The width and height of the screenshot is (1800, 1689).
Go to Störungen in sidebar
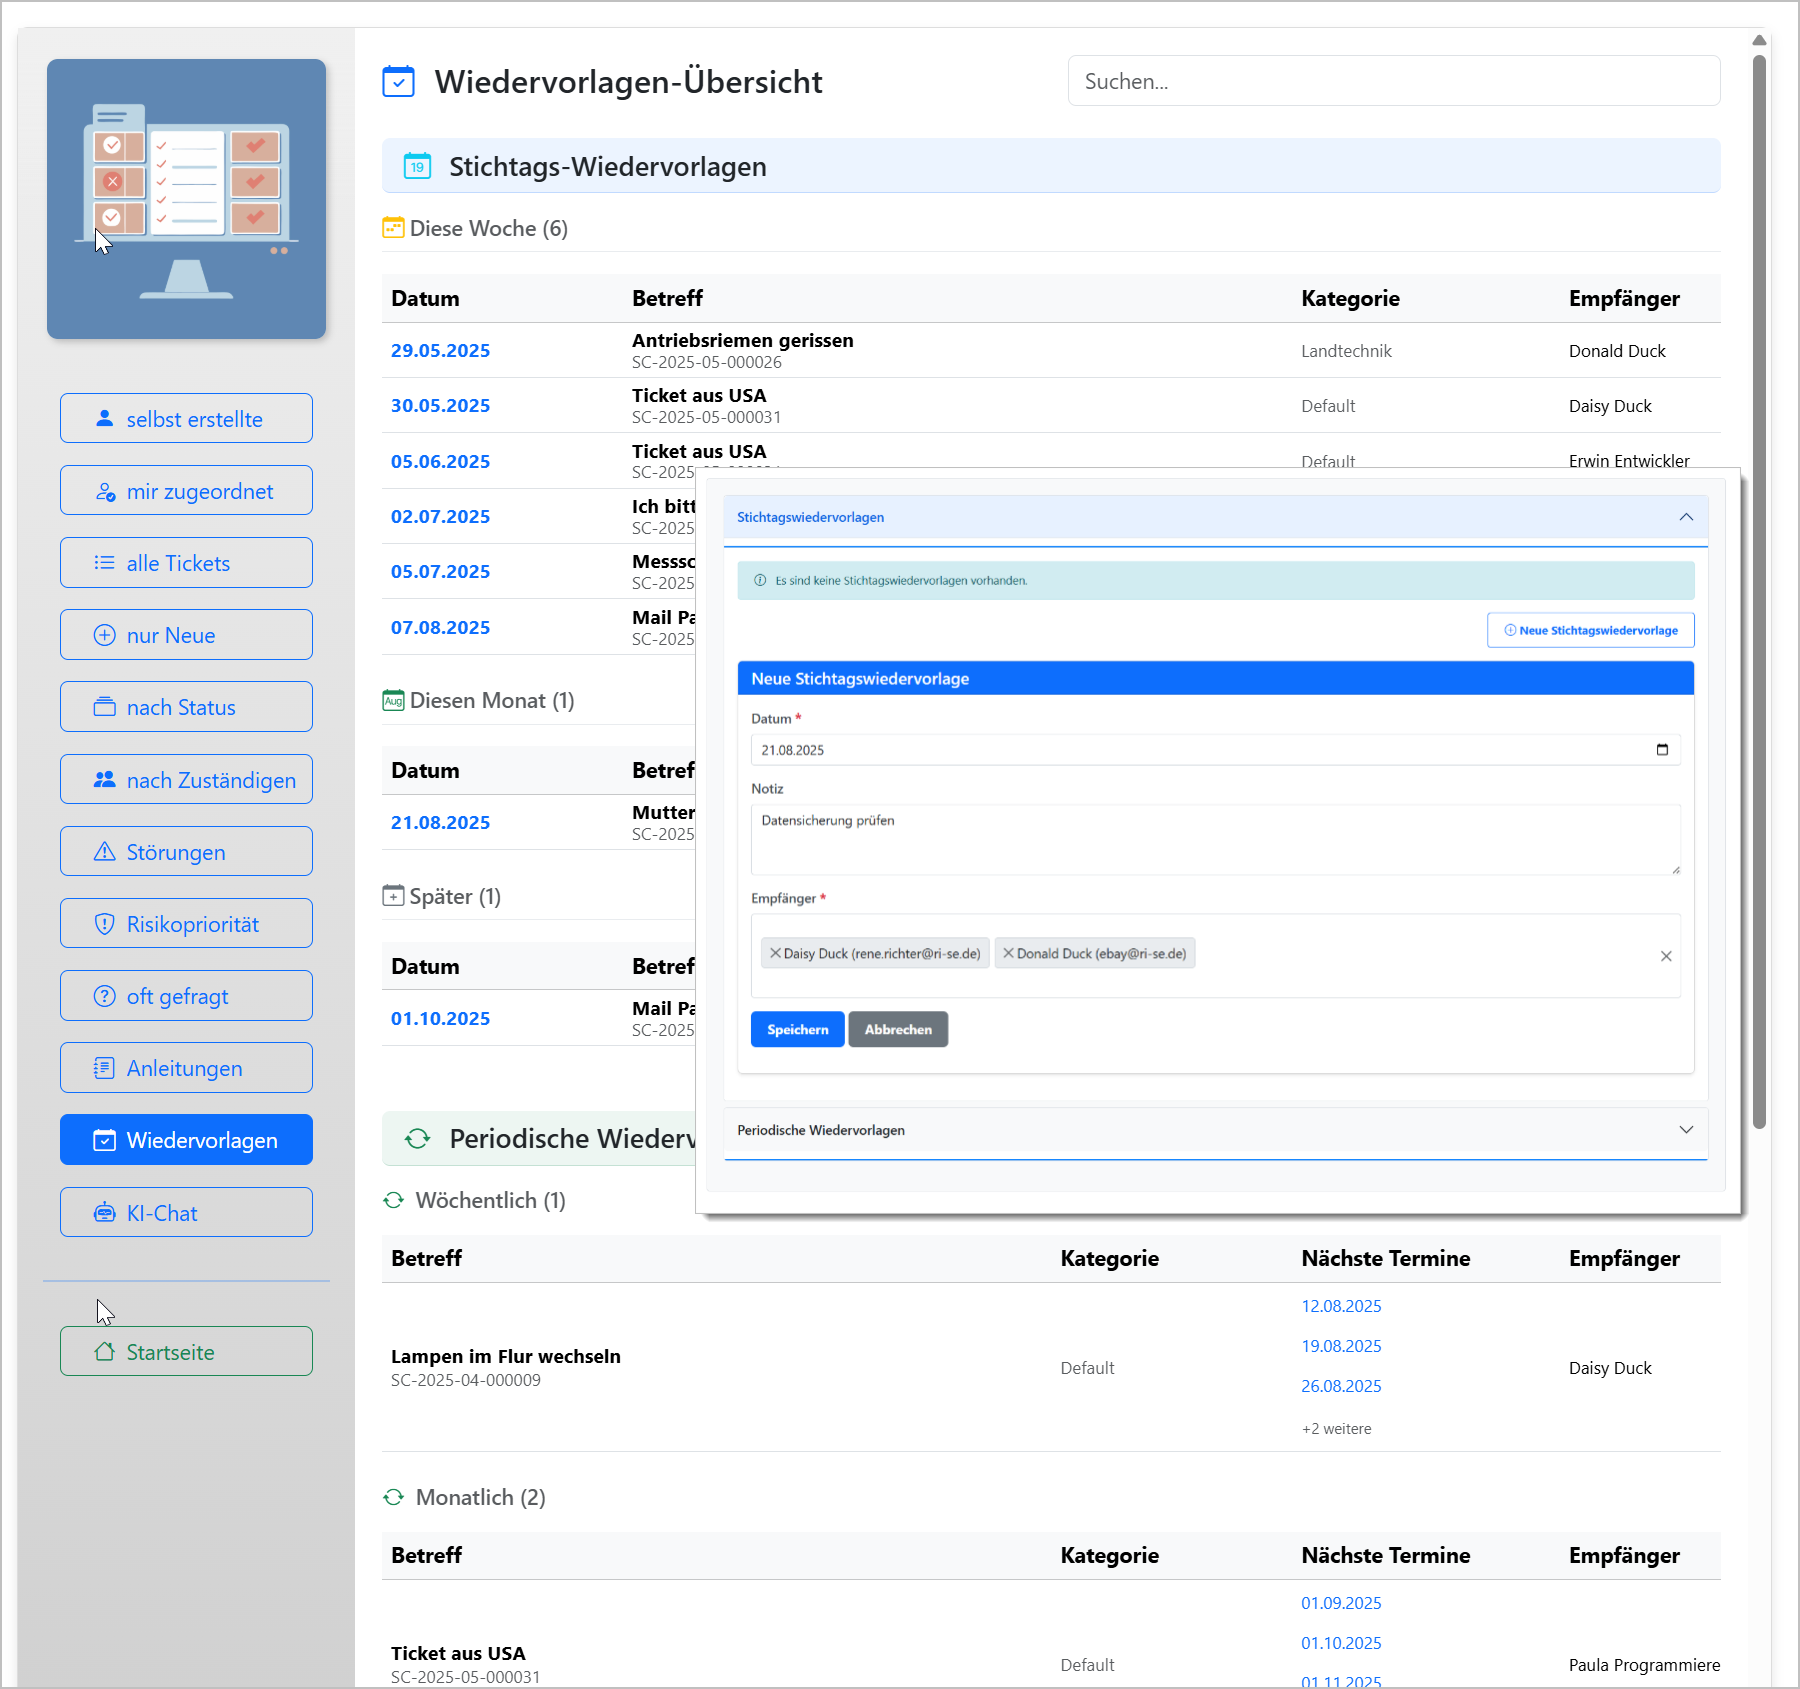pyautogui.click(x=186, y=852)
